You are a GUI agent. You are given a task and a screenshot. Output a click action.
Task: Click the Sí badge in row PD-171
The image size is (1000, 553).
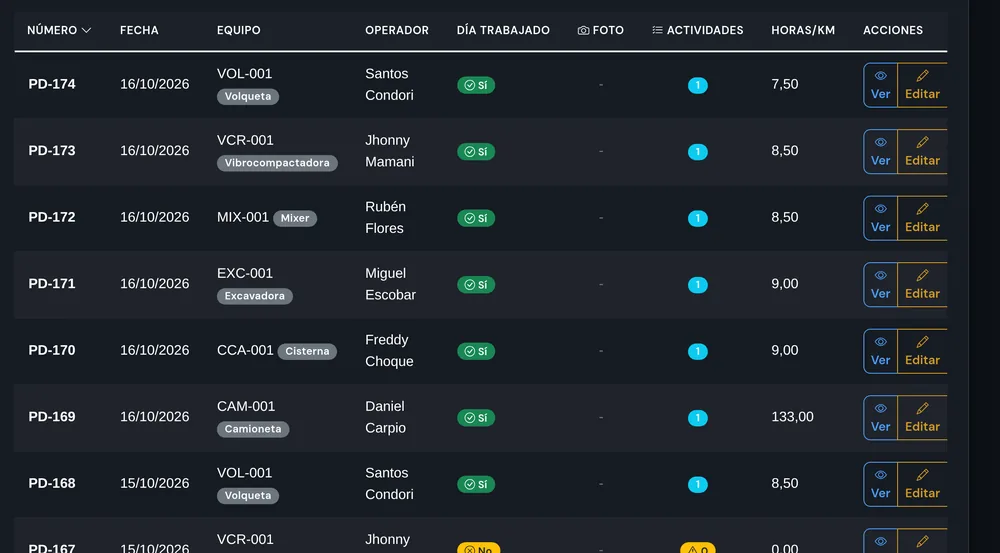point(476,284)
